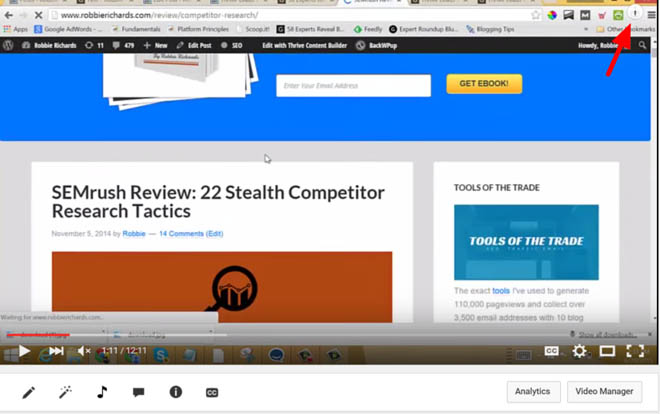The image size is (660, 414).
Task: Open the magic wand enhancements tool
Action: pyautogui.click(x=65, y=393)
